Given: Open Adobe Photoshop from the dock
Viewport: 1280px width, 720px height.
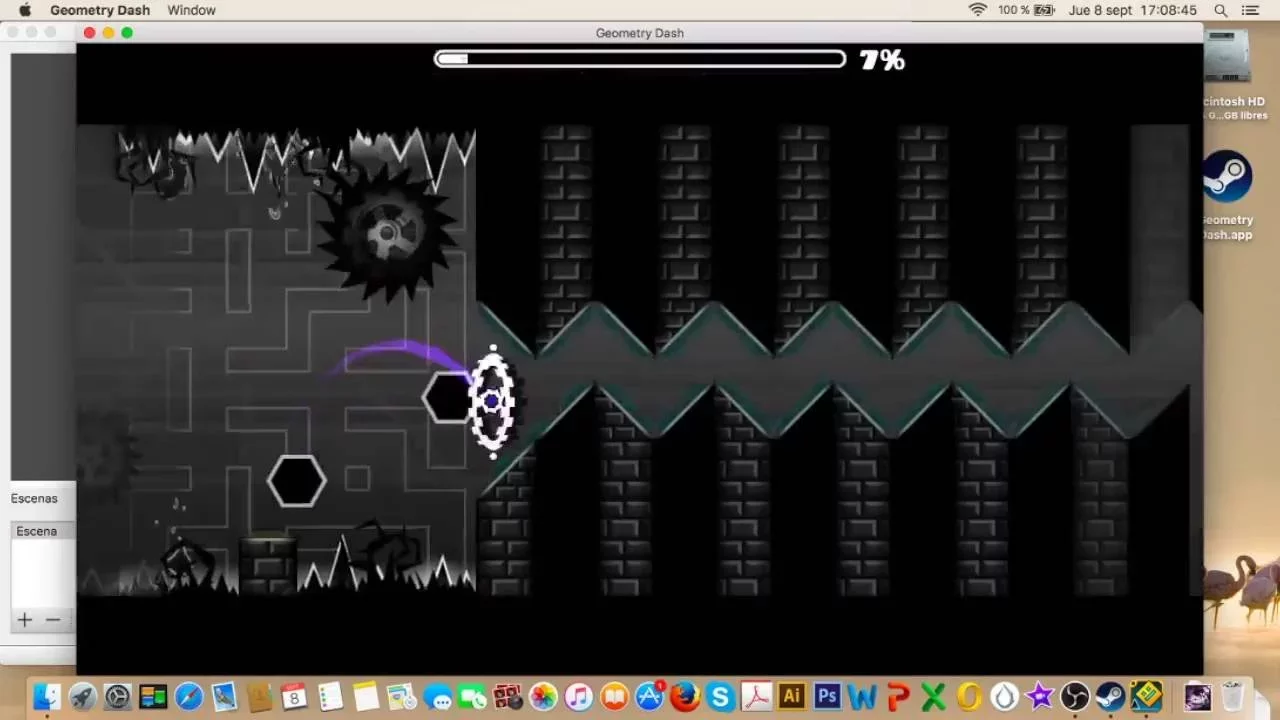Looking at the screenshot, I should (x=827, y=696).
